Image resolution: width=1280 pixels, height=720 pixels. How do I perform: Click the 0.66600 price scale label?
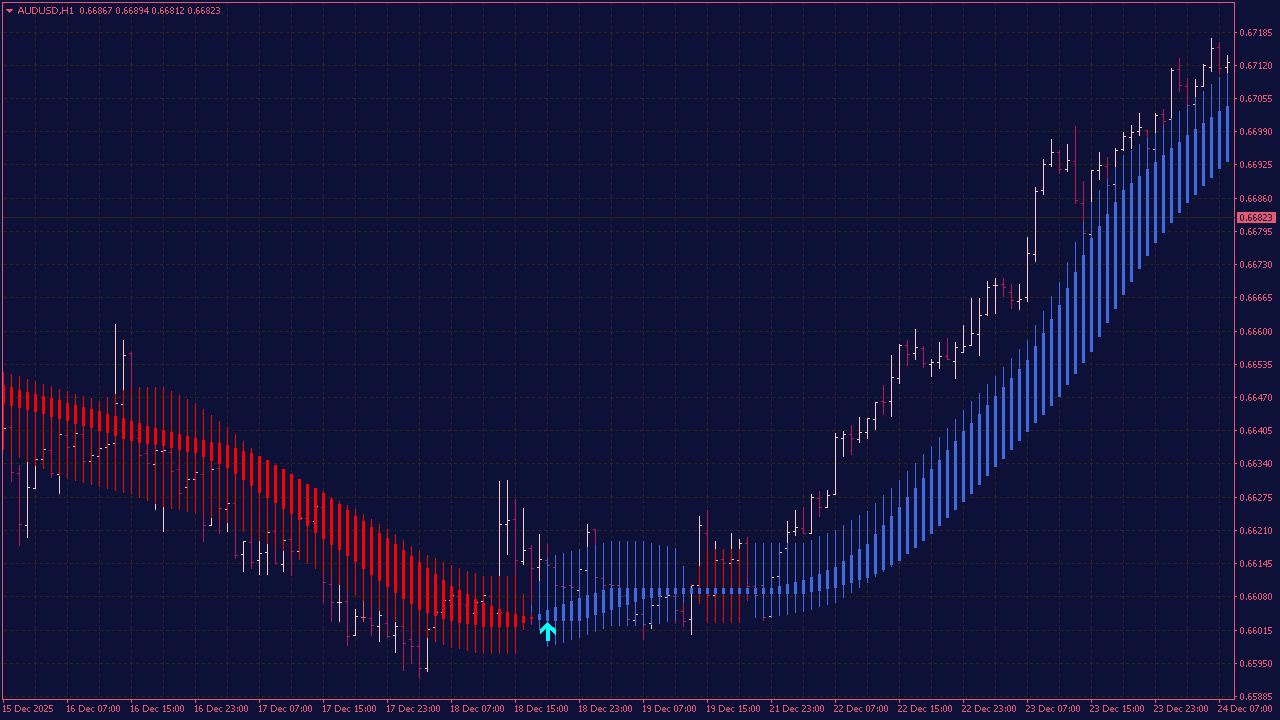pos(1255,332)
